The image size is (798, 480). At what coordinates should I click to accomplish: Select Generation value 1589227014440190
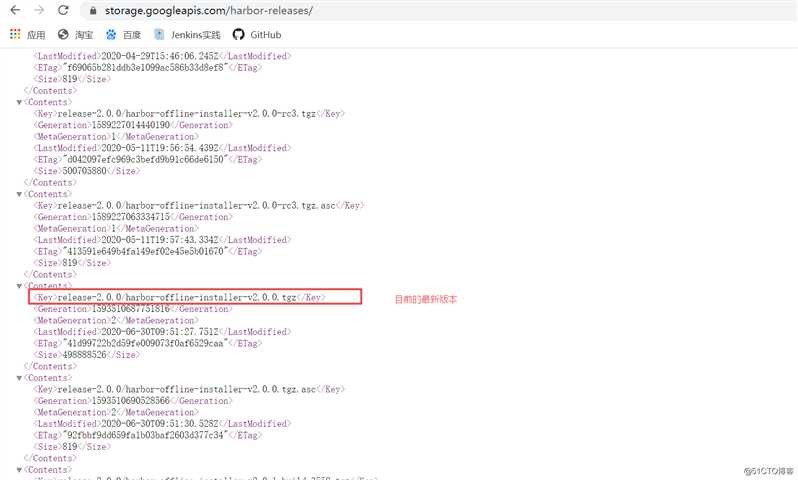pos(131,125)
